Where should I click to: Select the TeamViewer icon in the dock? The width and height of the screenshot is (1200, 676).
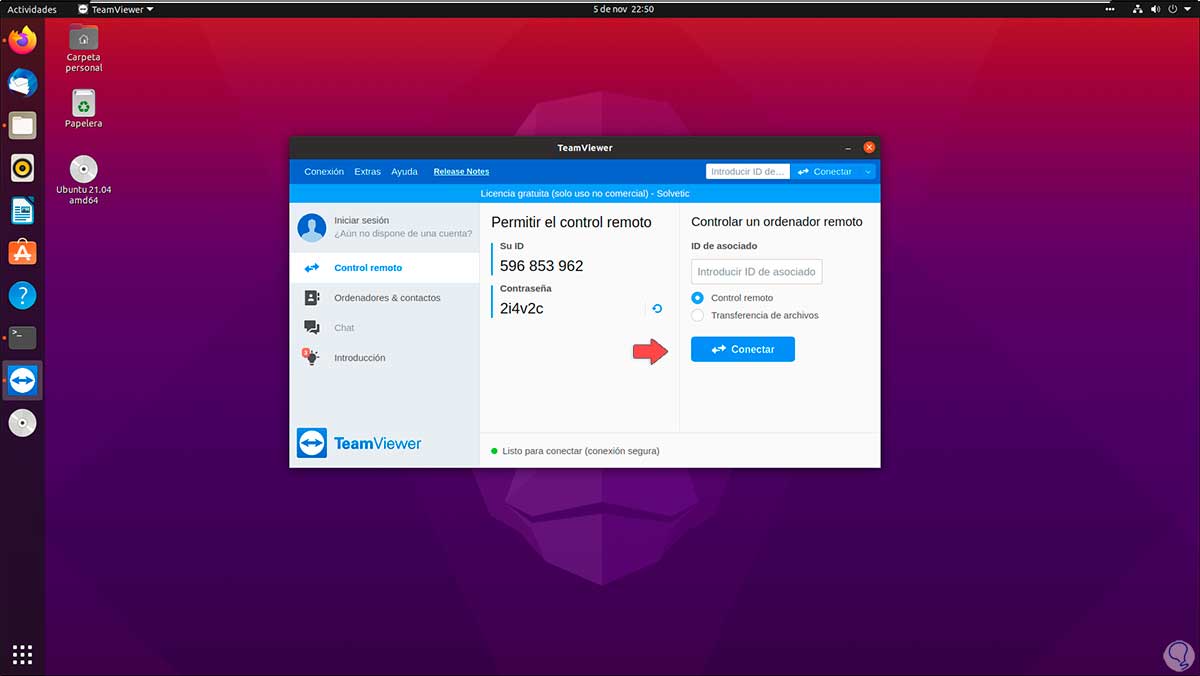22,380
